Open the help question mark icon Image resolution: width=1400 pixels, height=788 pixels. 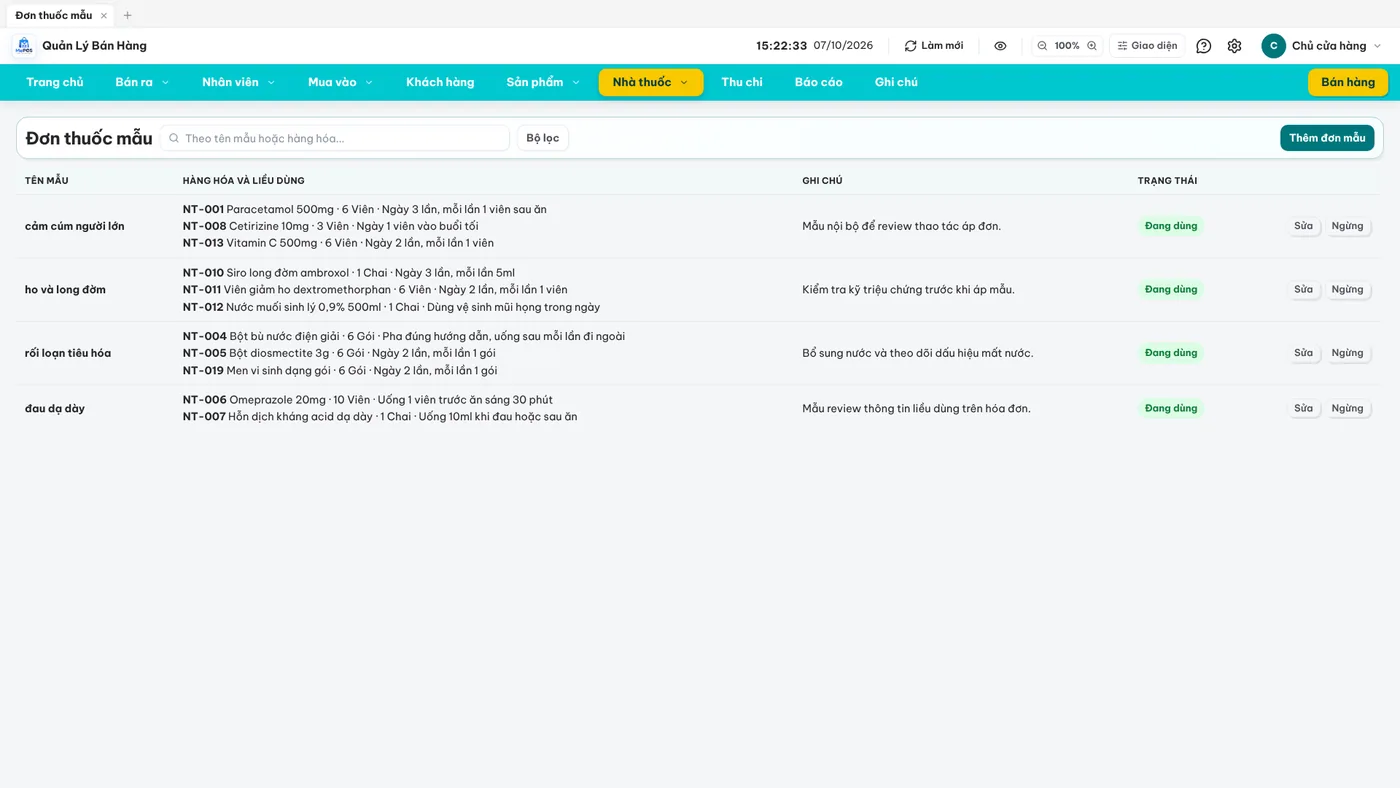coord(1204,46)
